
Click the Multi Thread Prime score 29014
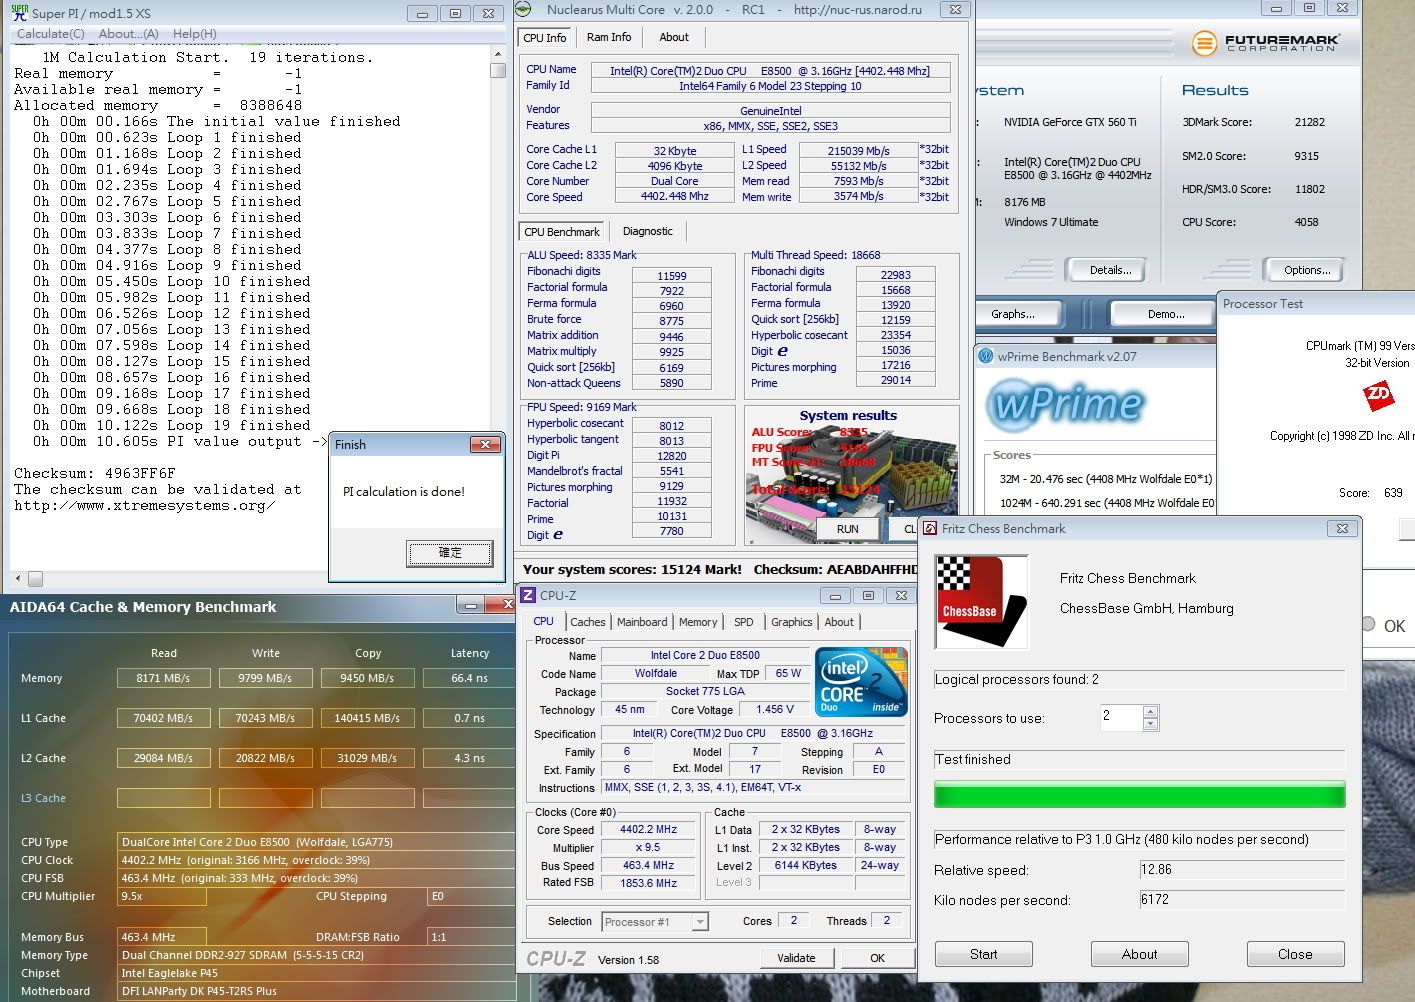(896, 380)
